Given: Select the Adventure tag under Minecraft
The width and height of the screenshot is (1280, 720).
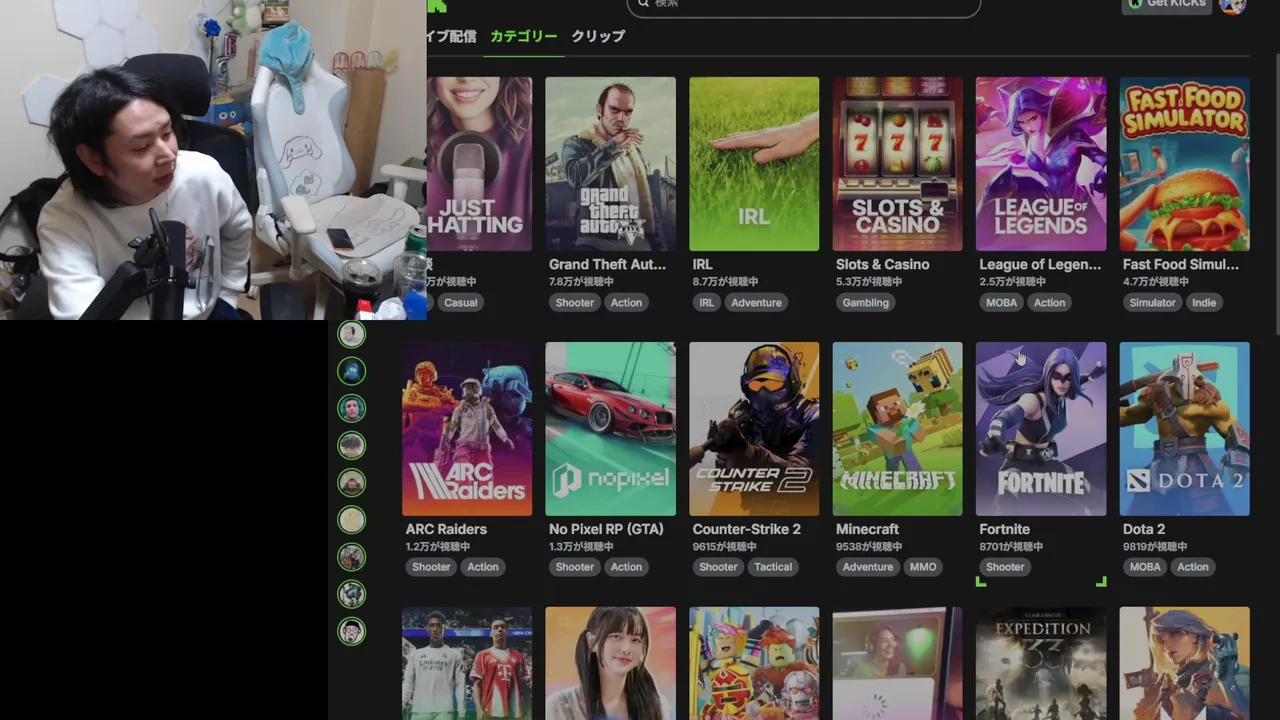Looking at the screenshot, I should point(867,567).
